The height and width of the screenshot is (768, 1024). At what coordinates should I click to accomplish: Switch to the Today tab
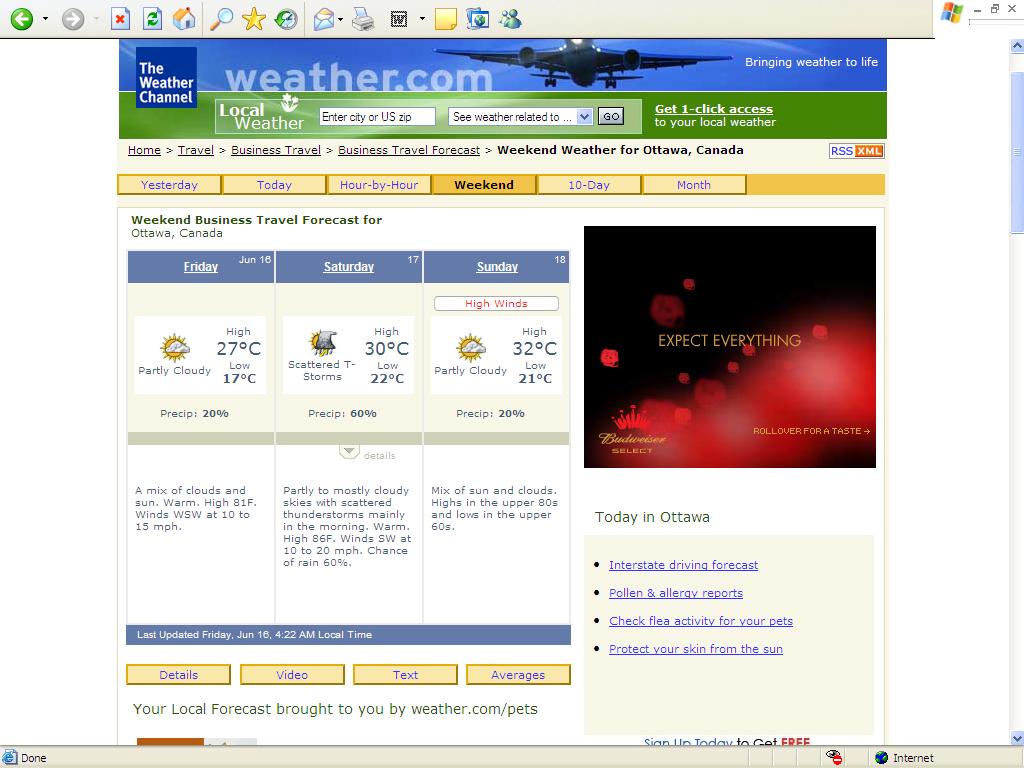tap(274, 185)
